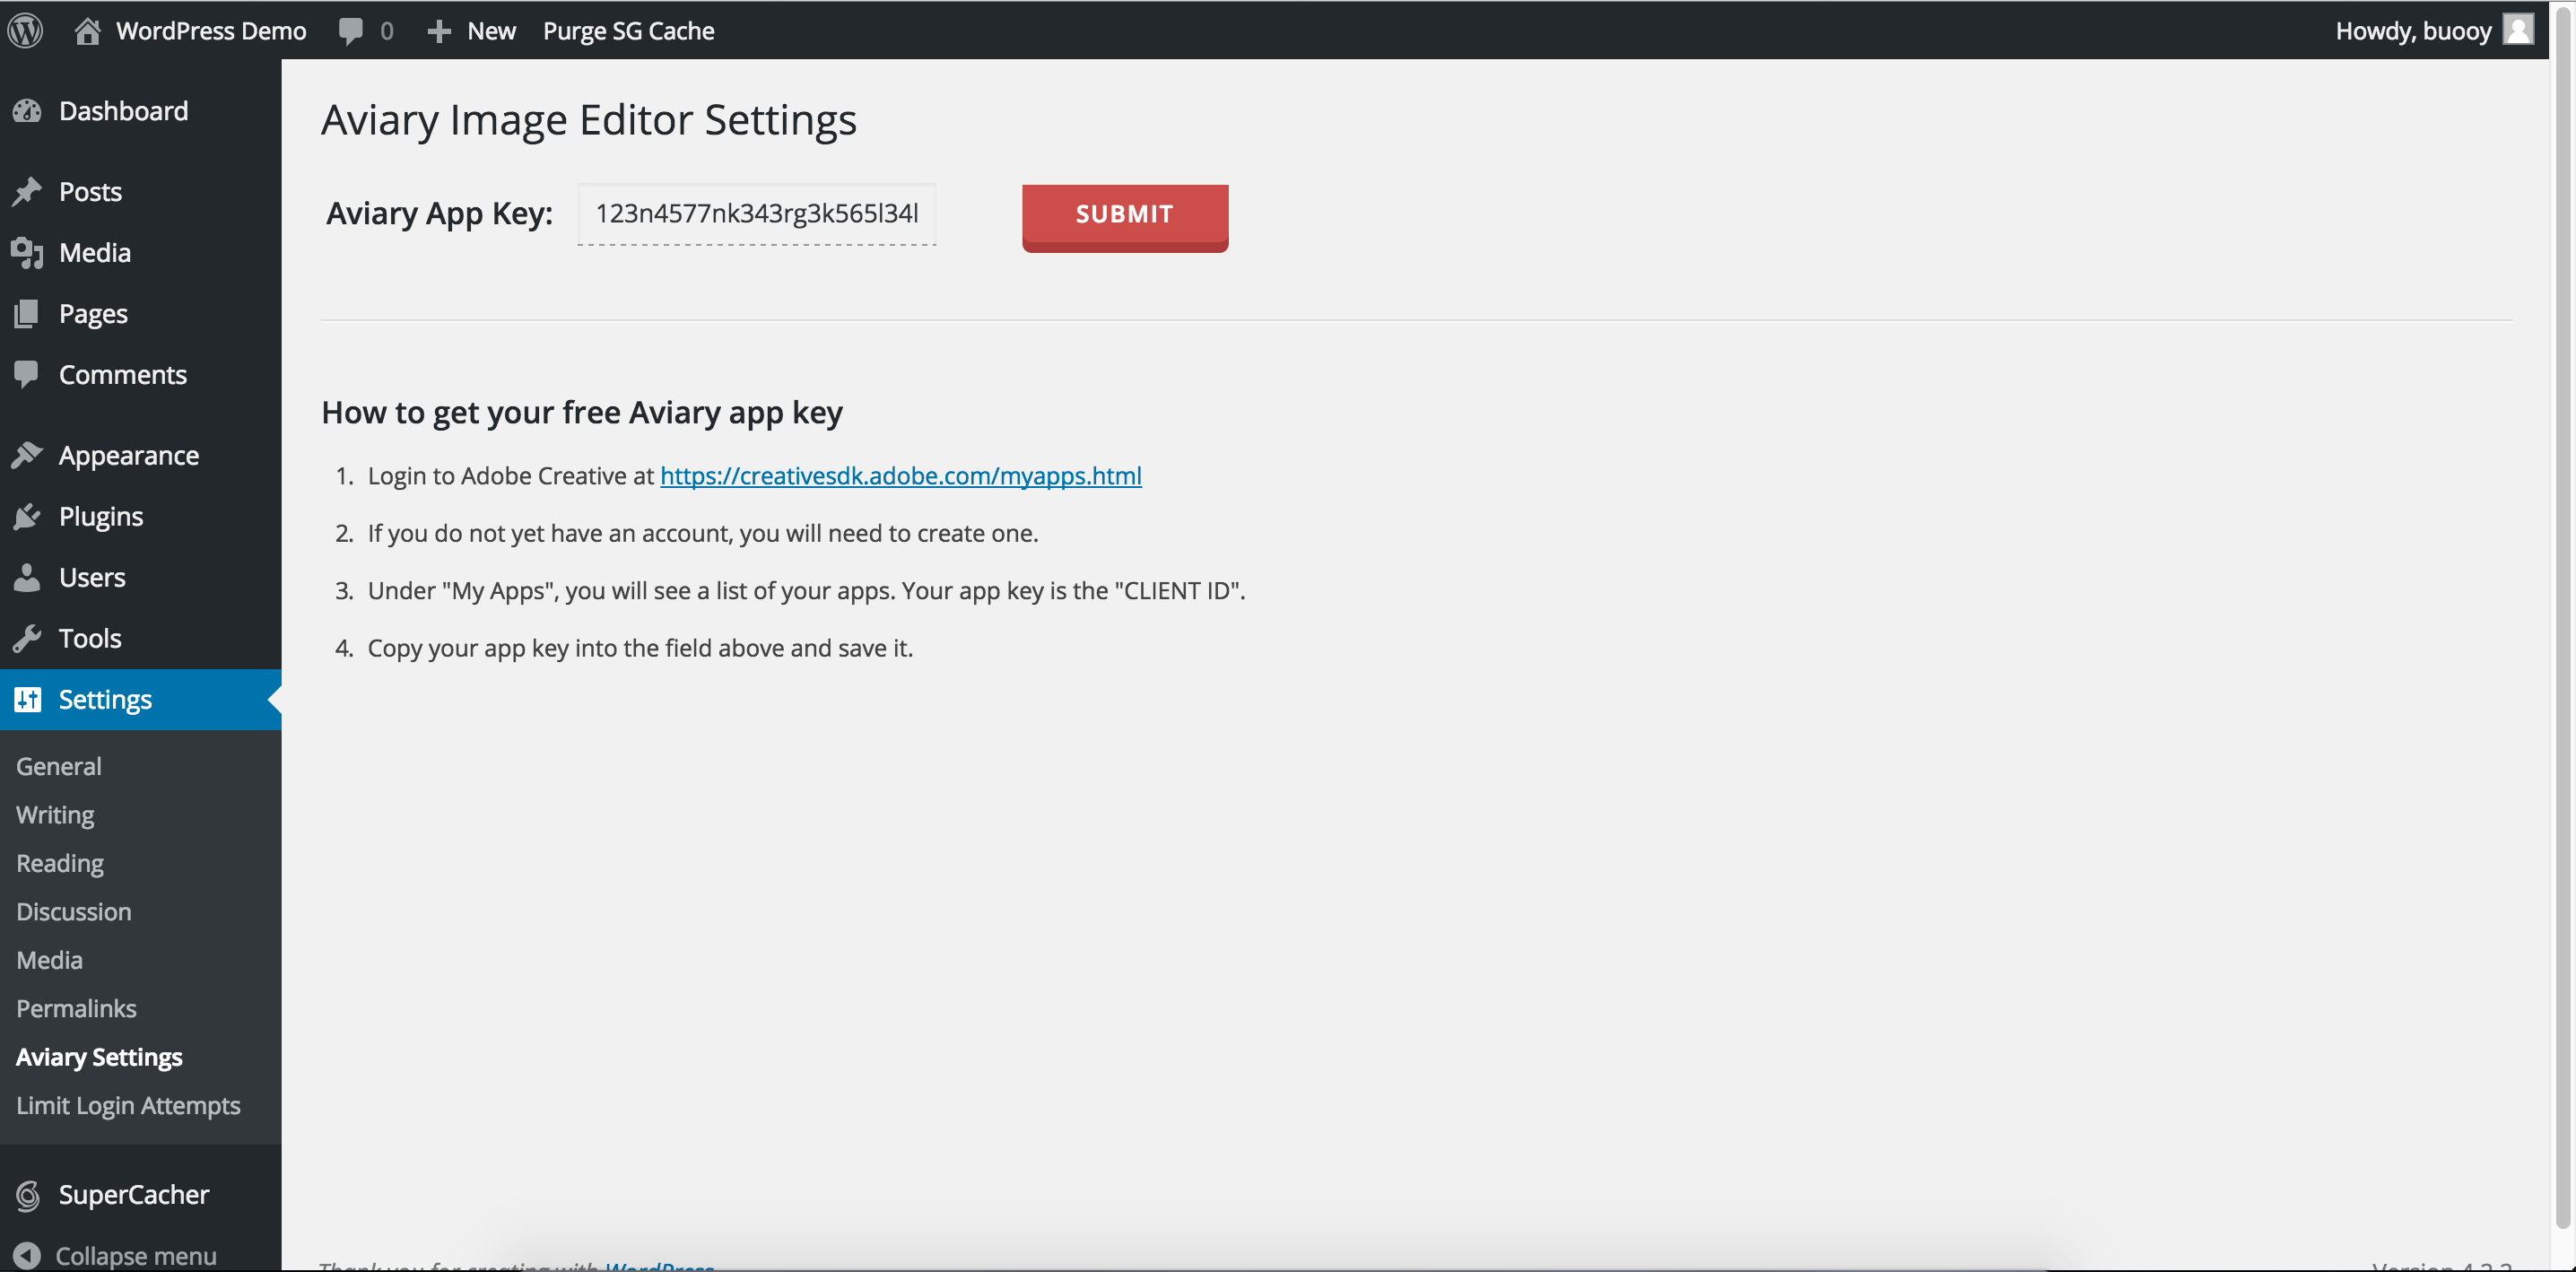
Task: Open Media settings submenu item
Action: tap(49, 960)
